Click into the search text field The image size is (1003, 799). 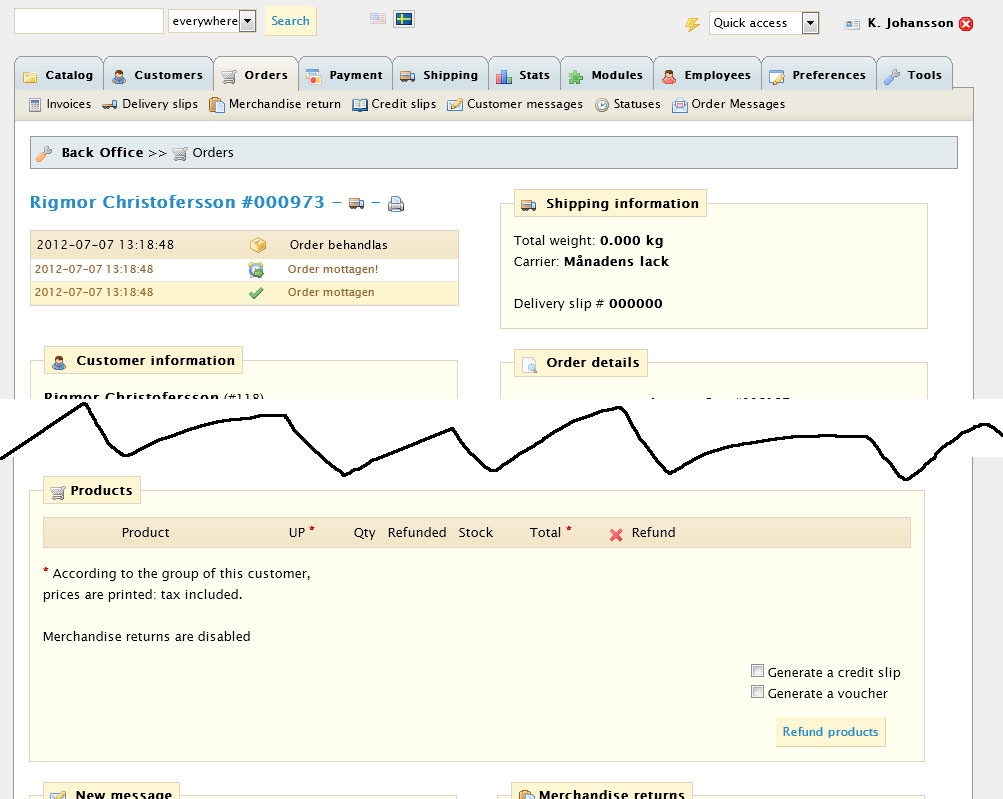88,21
